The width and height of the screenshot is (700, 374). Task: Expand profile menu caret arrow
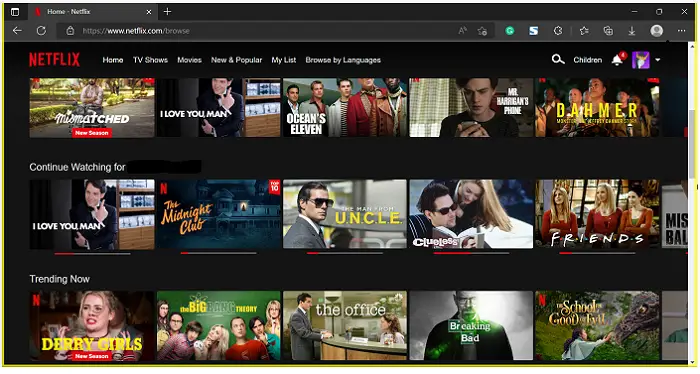point(658,60)
